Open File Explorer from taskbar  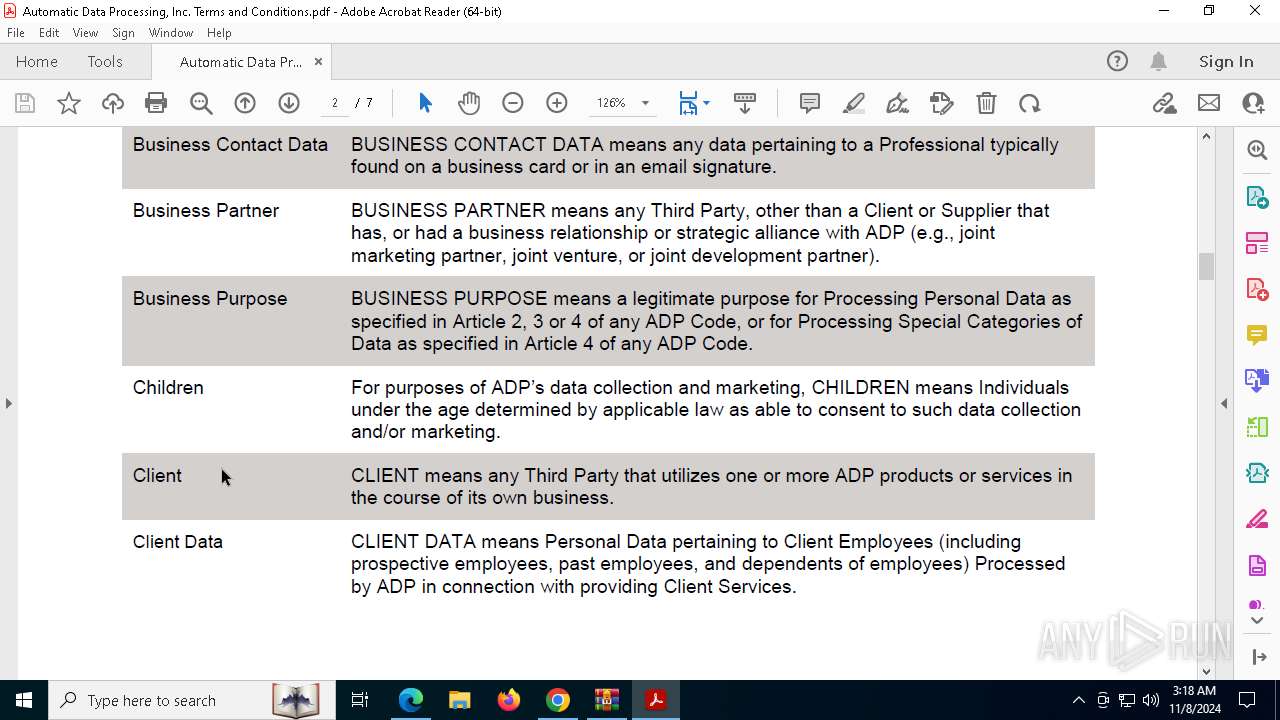[459, 700]
